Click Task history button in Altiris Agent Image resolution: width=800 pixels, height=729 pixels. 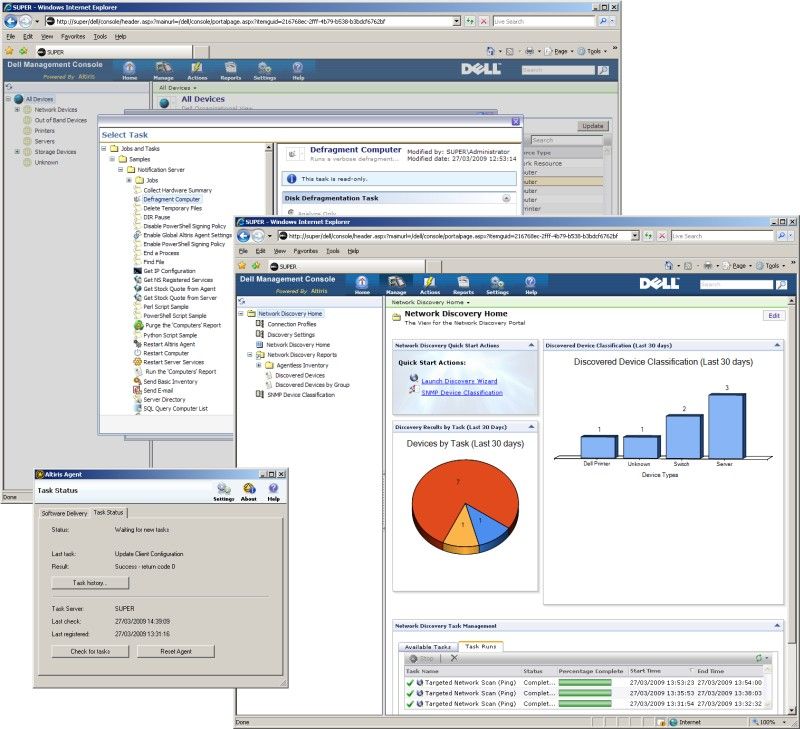tap(90, 583)
